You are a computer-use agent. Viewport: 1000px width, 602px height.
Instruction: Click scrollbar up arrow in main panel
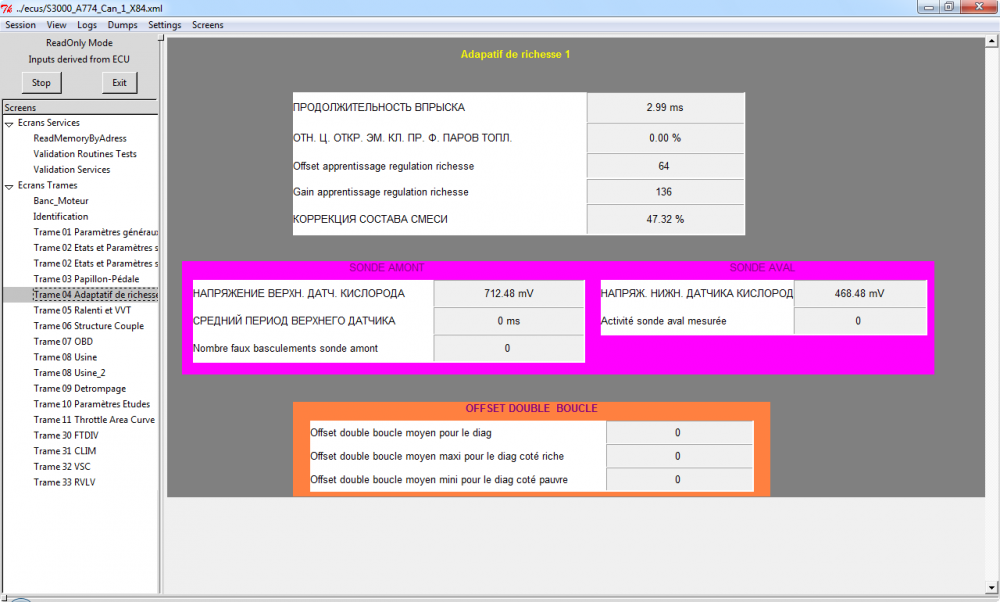coord(992,41)
